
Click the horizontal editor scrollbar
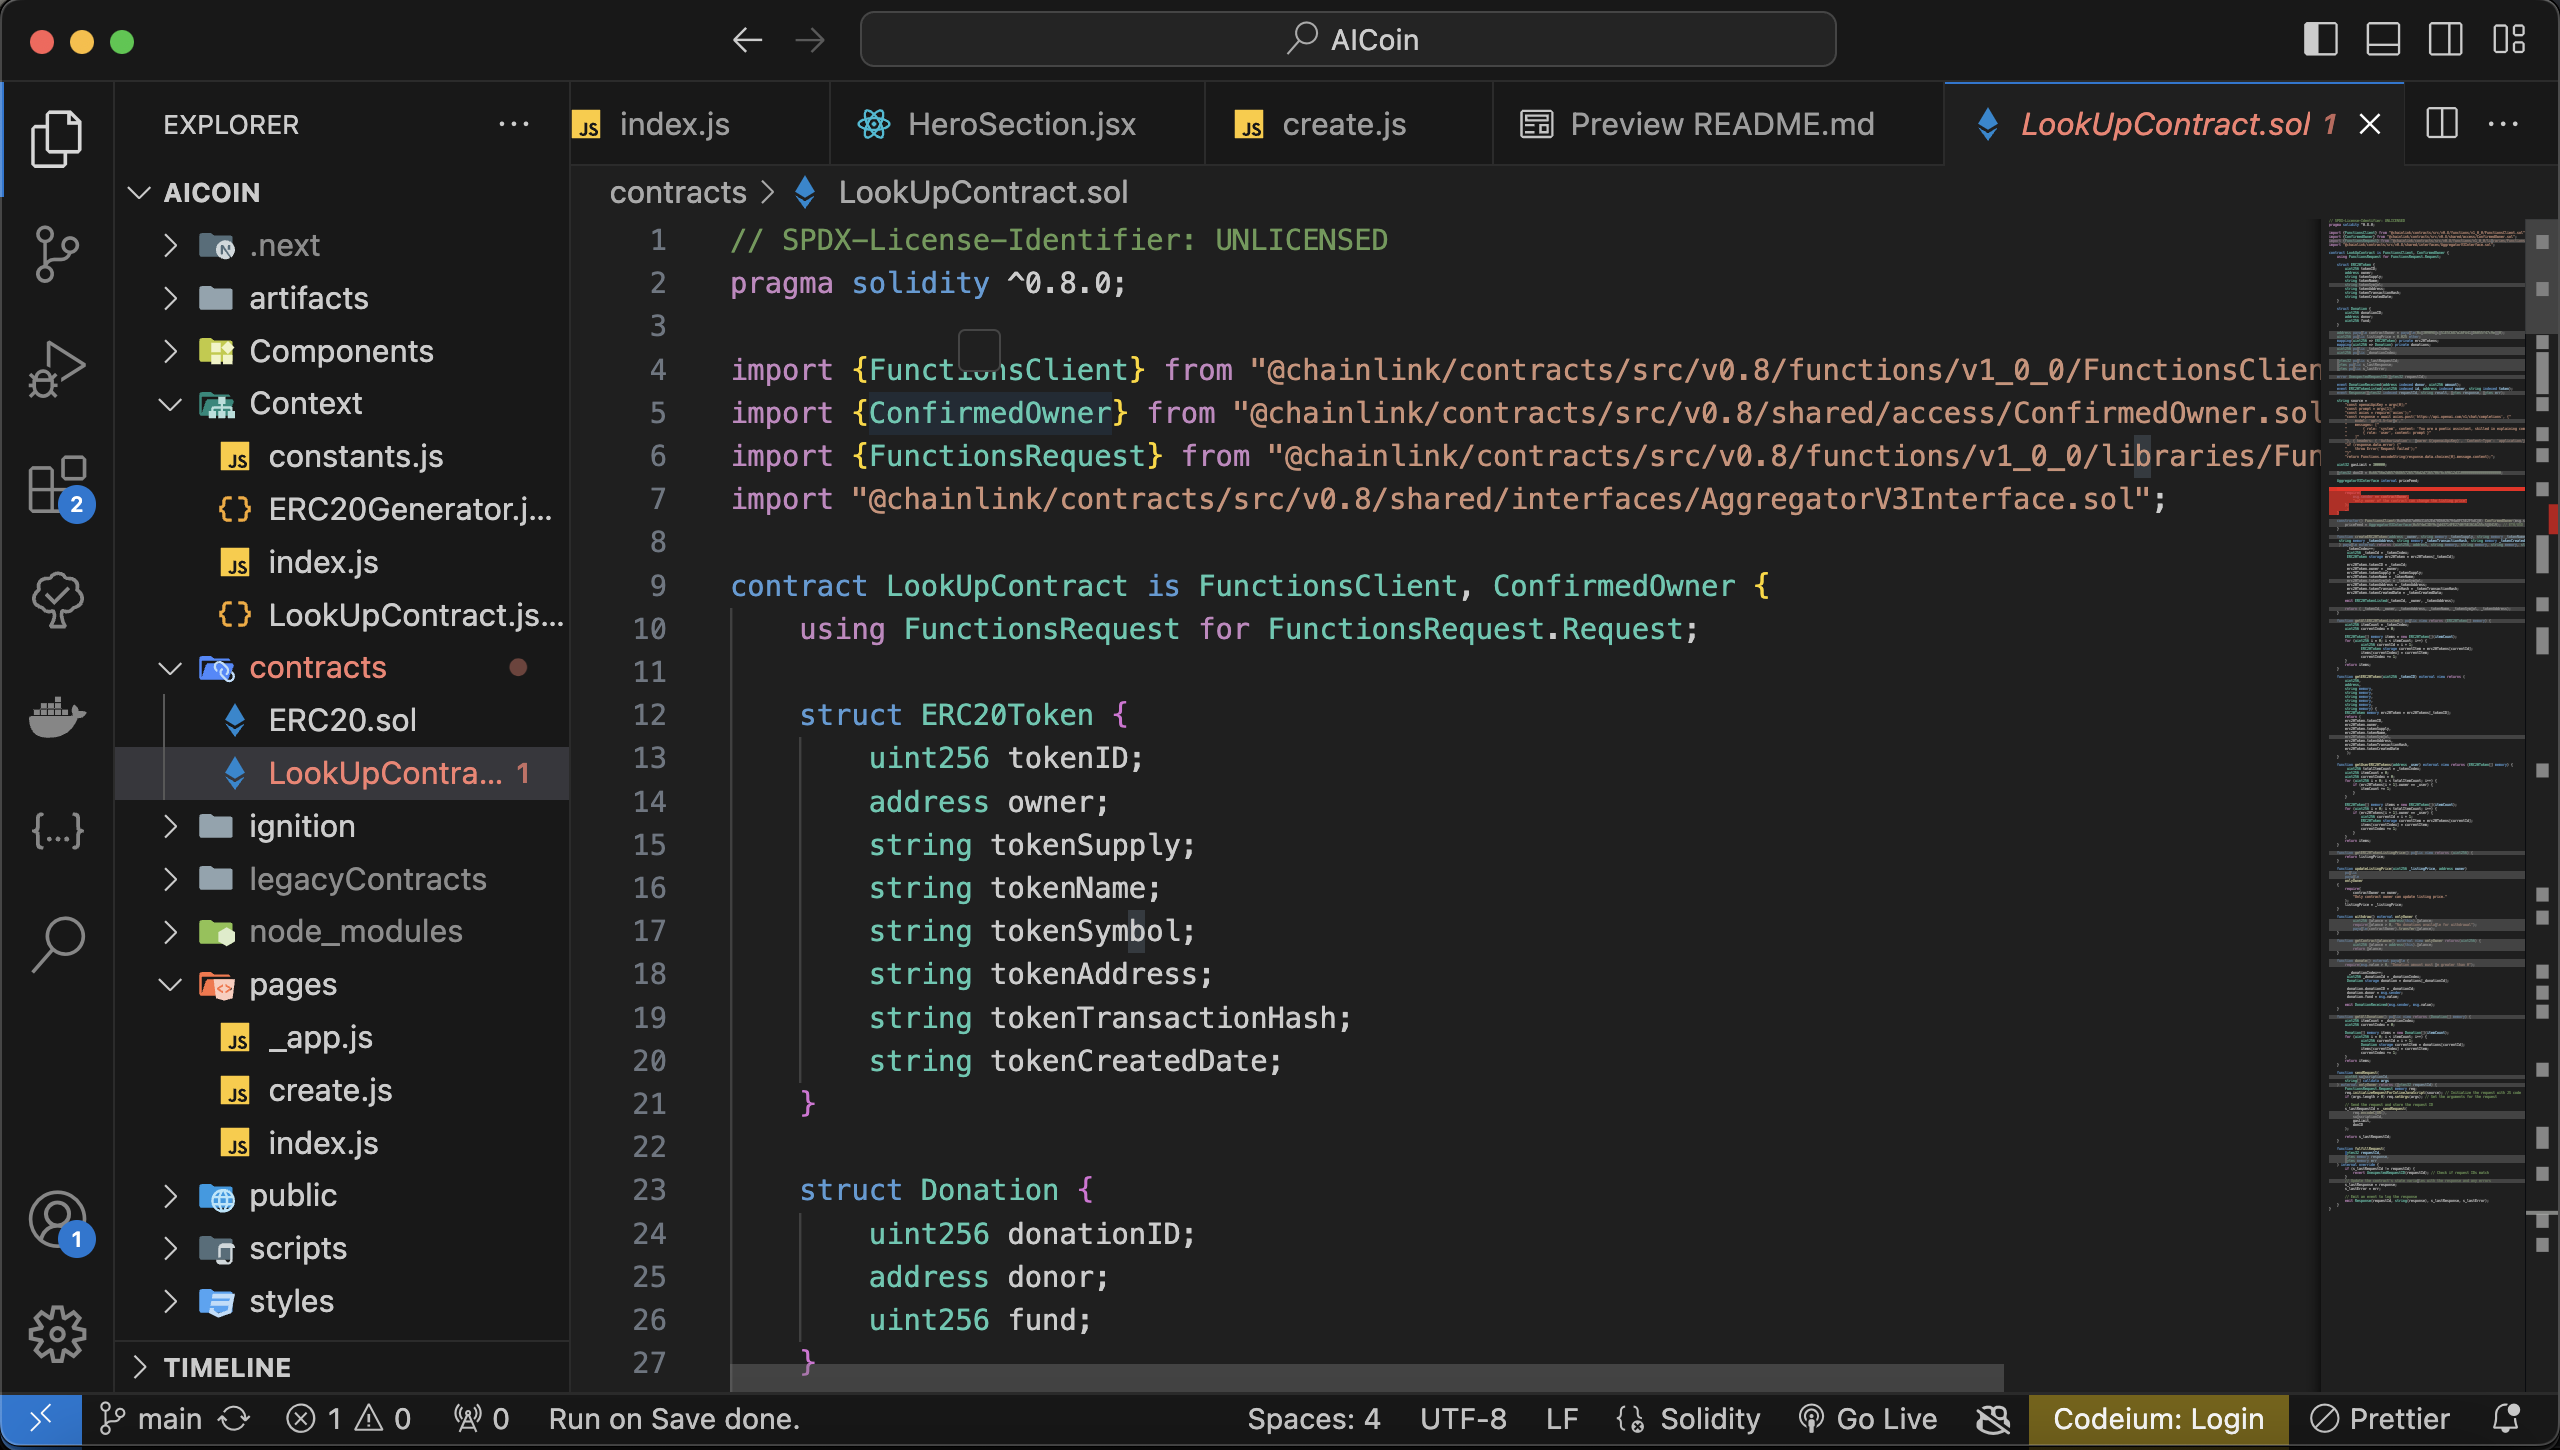pyautogui.click(x=1366, y=1377)
